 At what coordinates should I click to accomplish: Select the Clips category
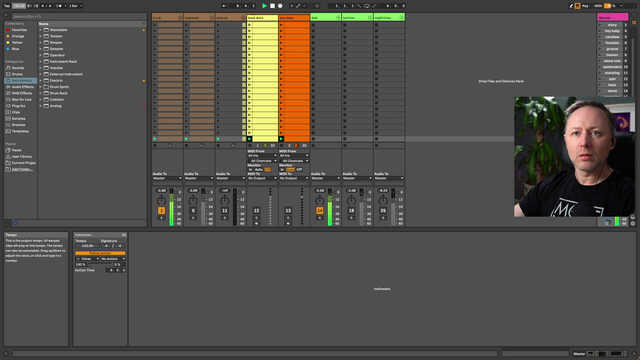(x=16, y=112)
